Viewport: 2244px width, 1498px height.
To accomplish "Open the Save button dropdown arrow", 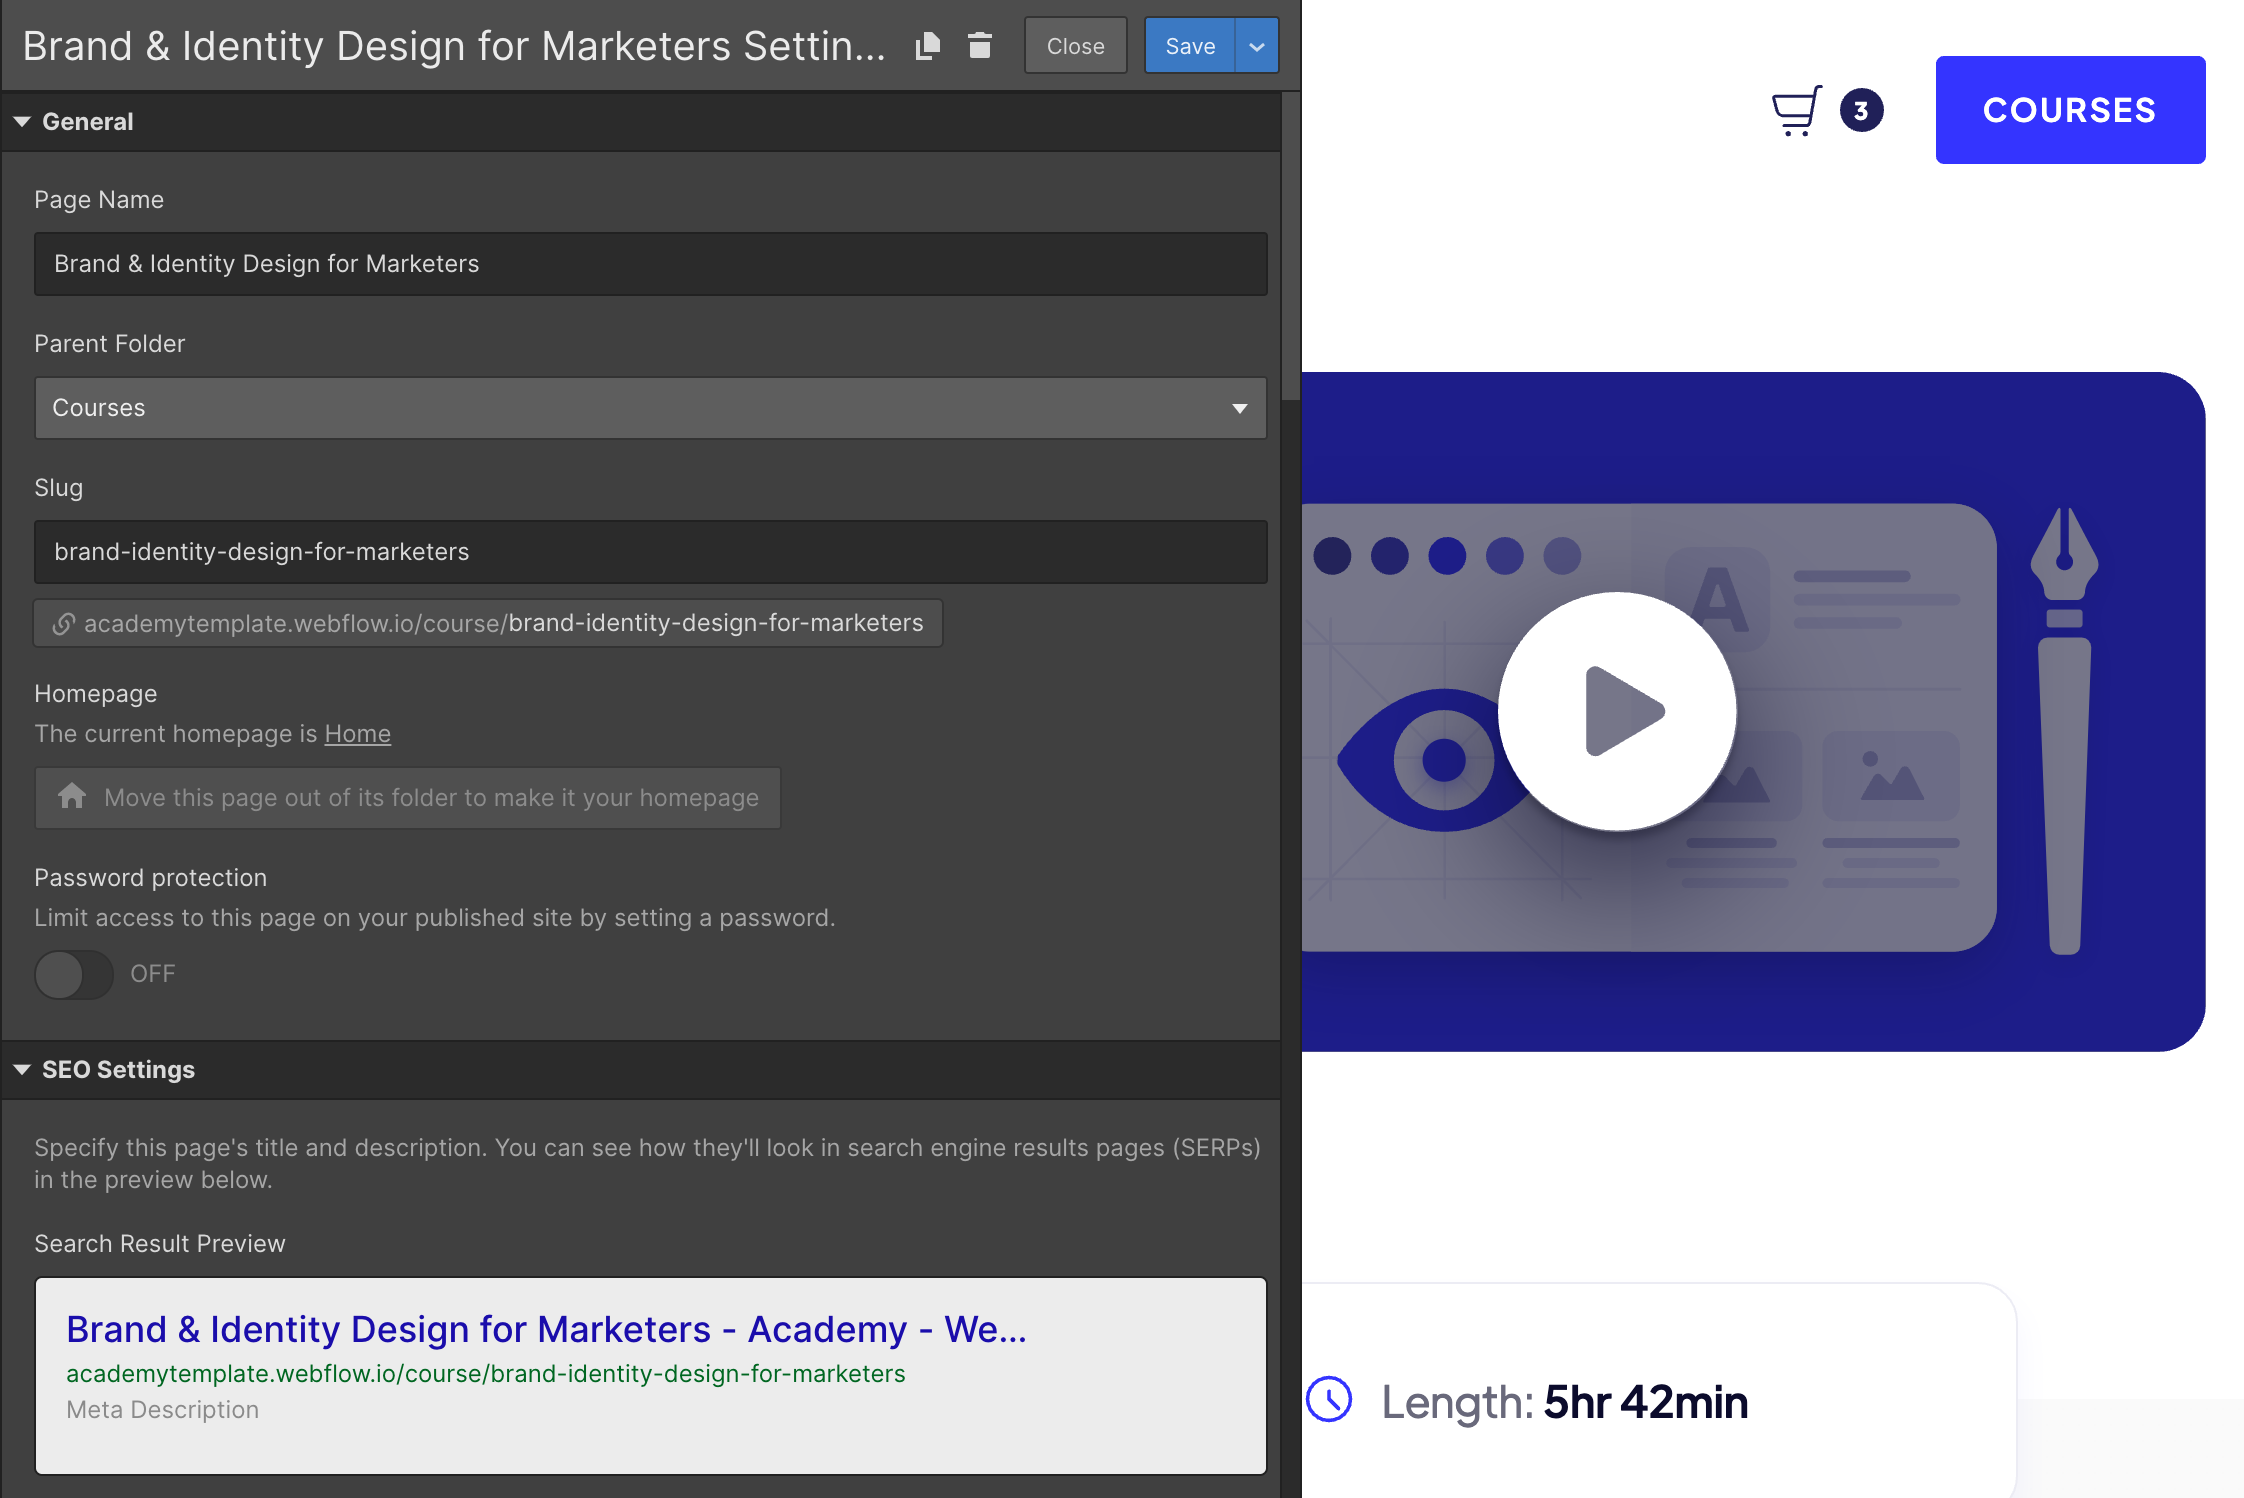I will [1256, 45].
